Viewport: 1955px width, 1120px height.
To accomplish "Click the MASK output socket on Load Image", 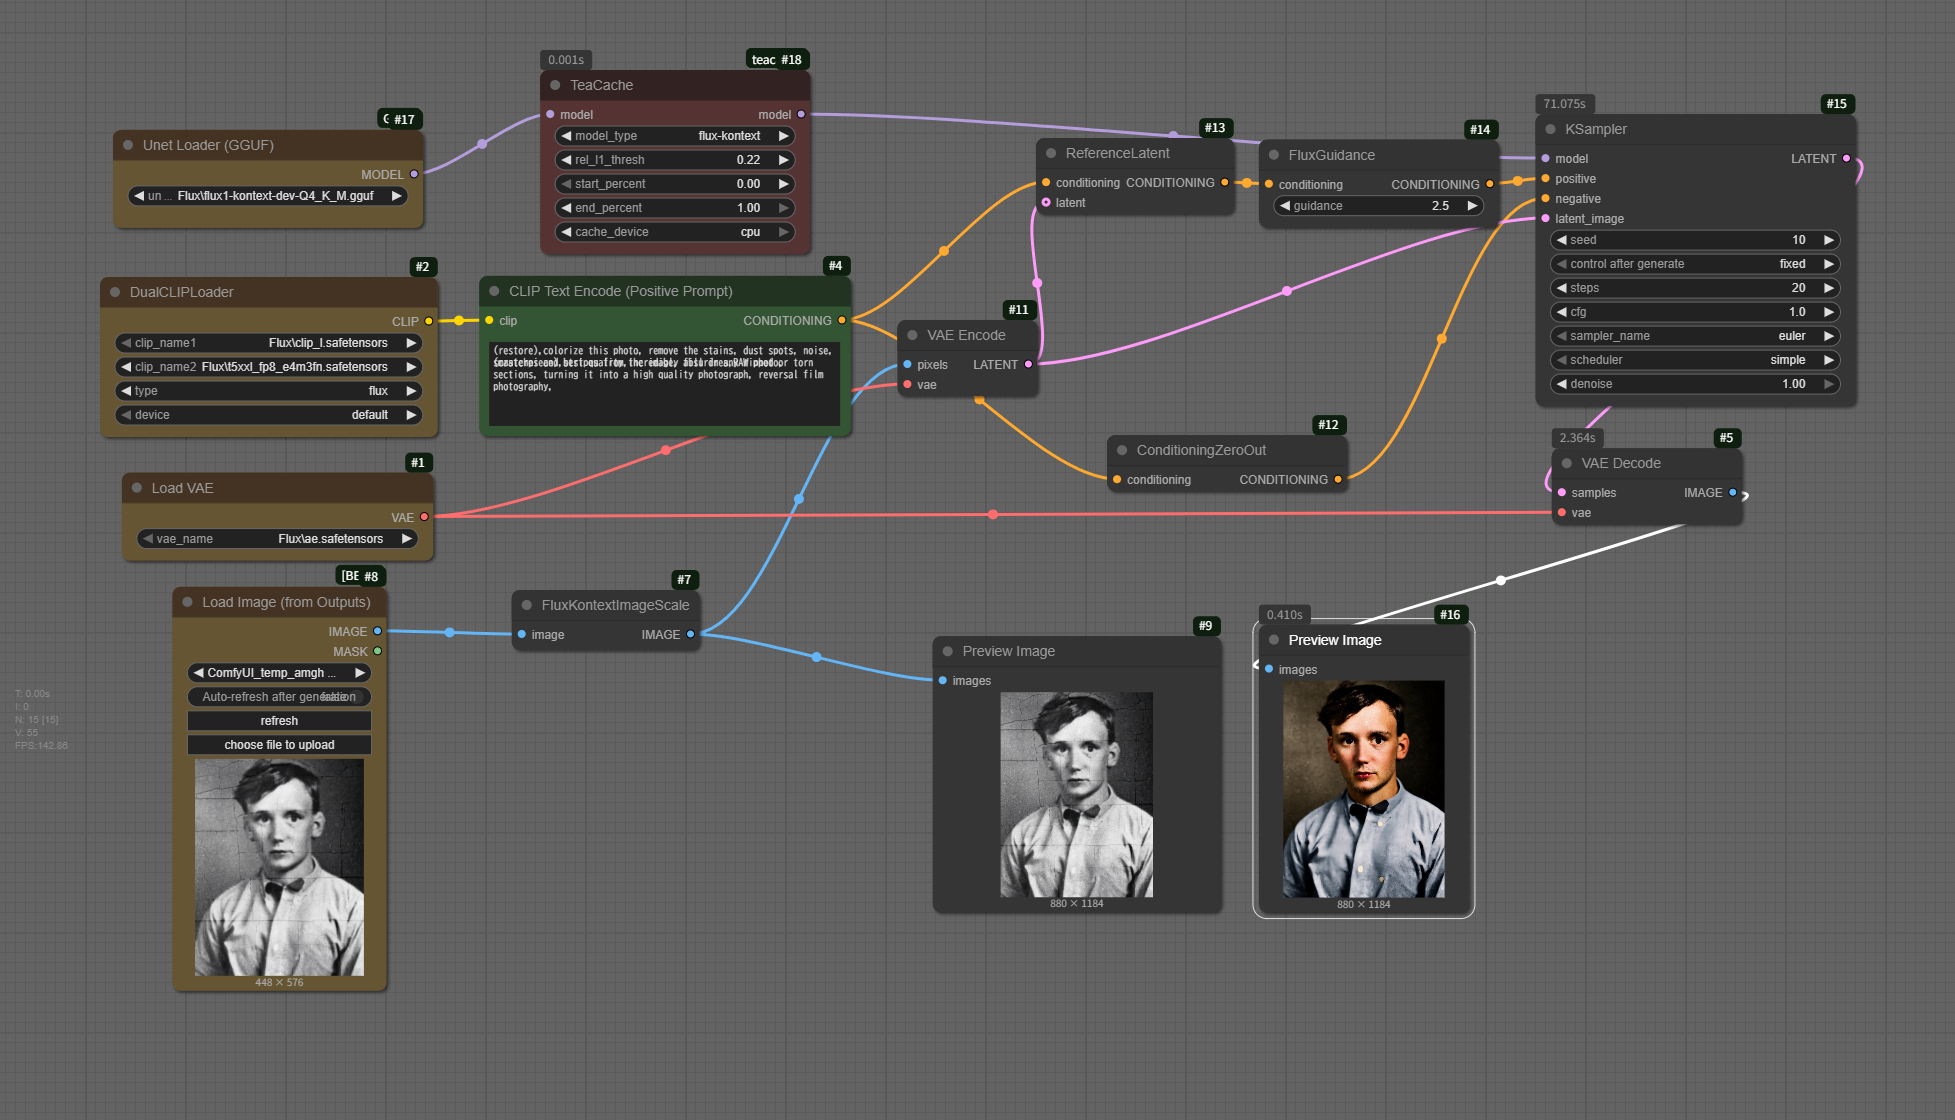I will tap(377, 651).
